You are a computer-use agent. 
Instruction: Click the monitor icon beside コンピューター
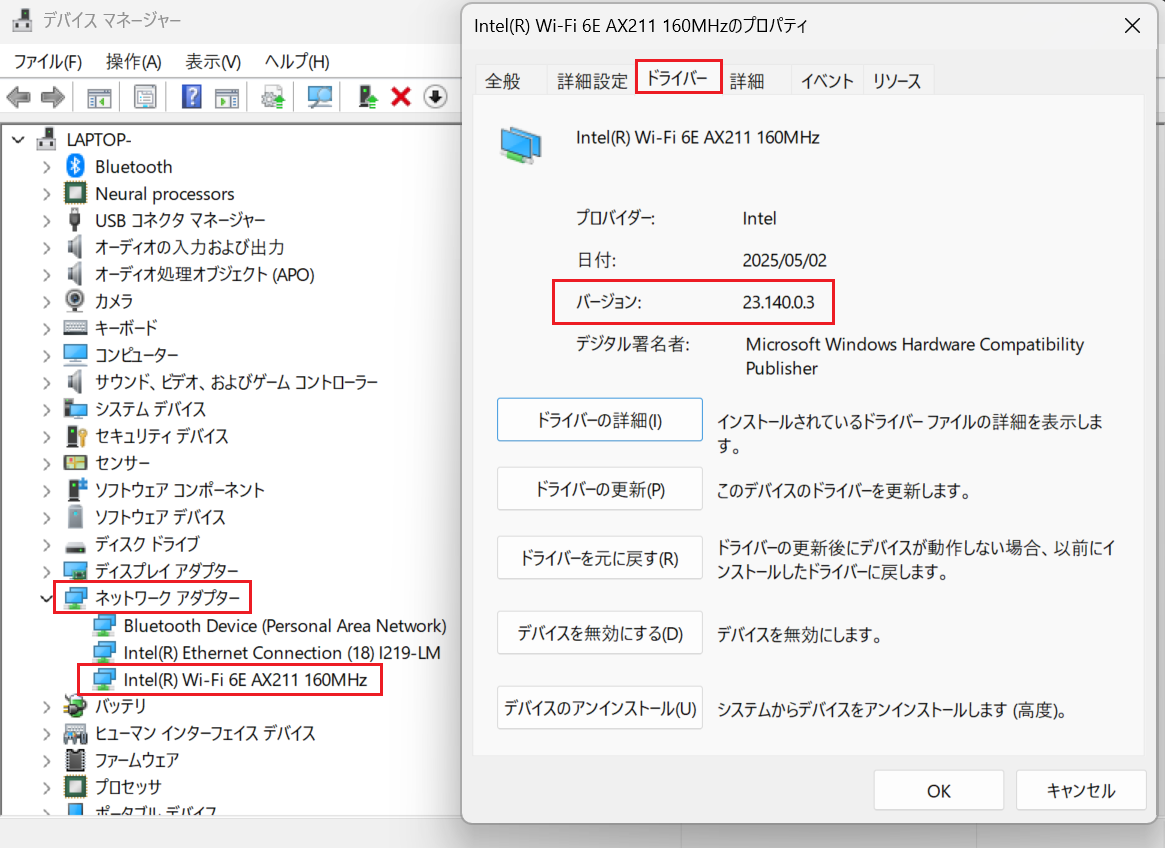coord(75,355)
